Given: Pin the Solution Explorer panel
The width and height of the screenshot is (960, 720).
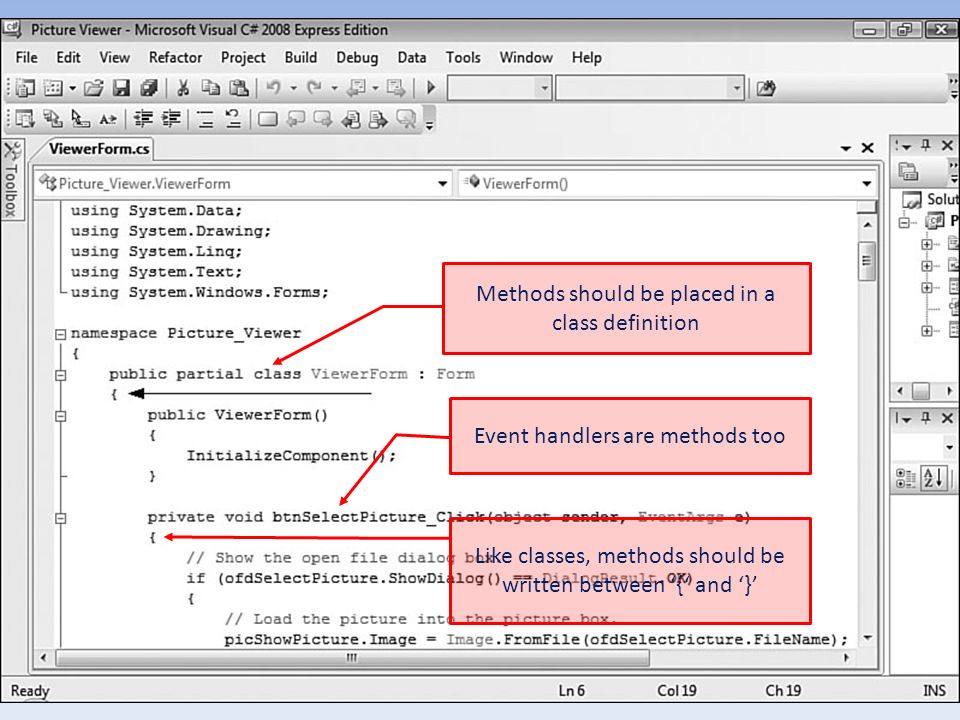Looking at the screenshot, I should point(926,146).
